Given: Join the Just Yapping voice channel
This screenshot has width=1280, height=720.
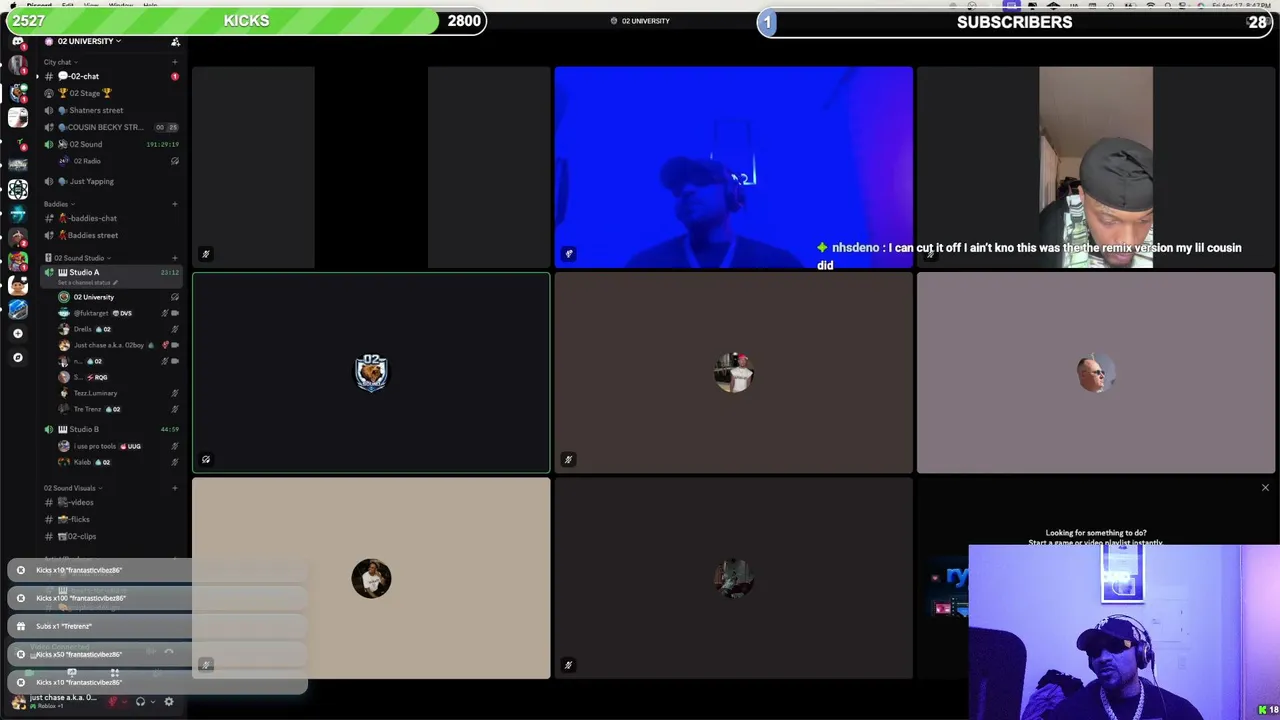Looking at the screenshot, I should coord(111,181).
